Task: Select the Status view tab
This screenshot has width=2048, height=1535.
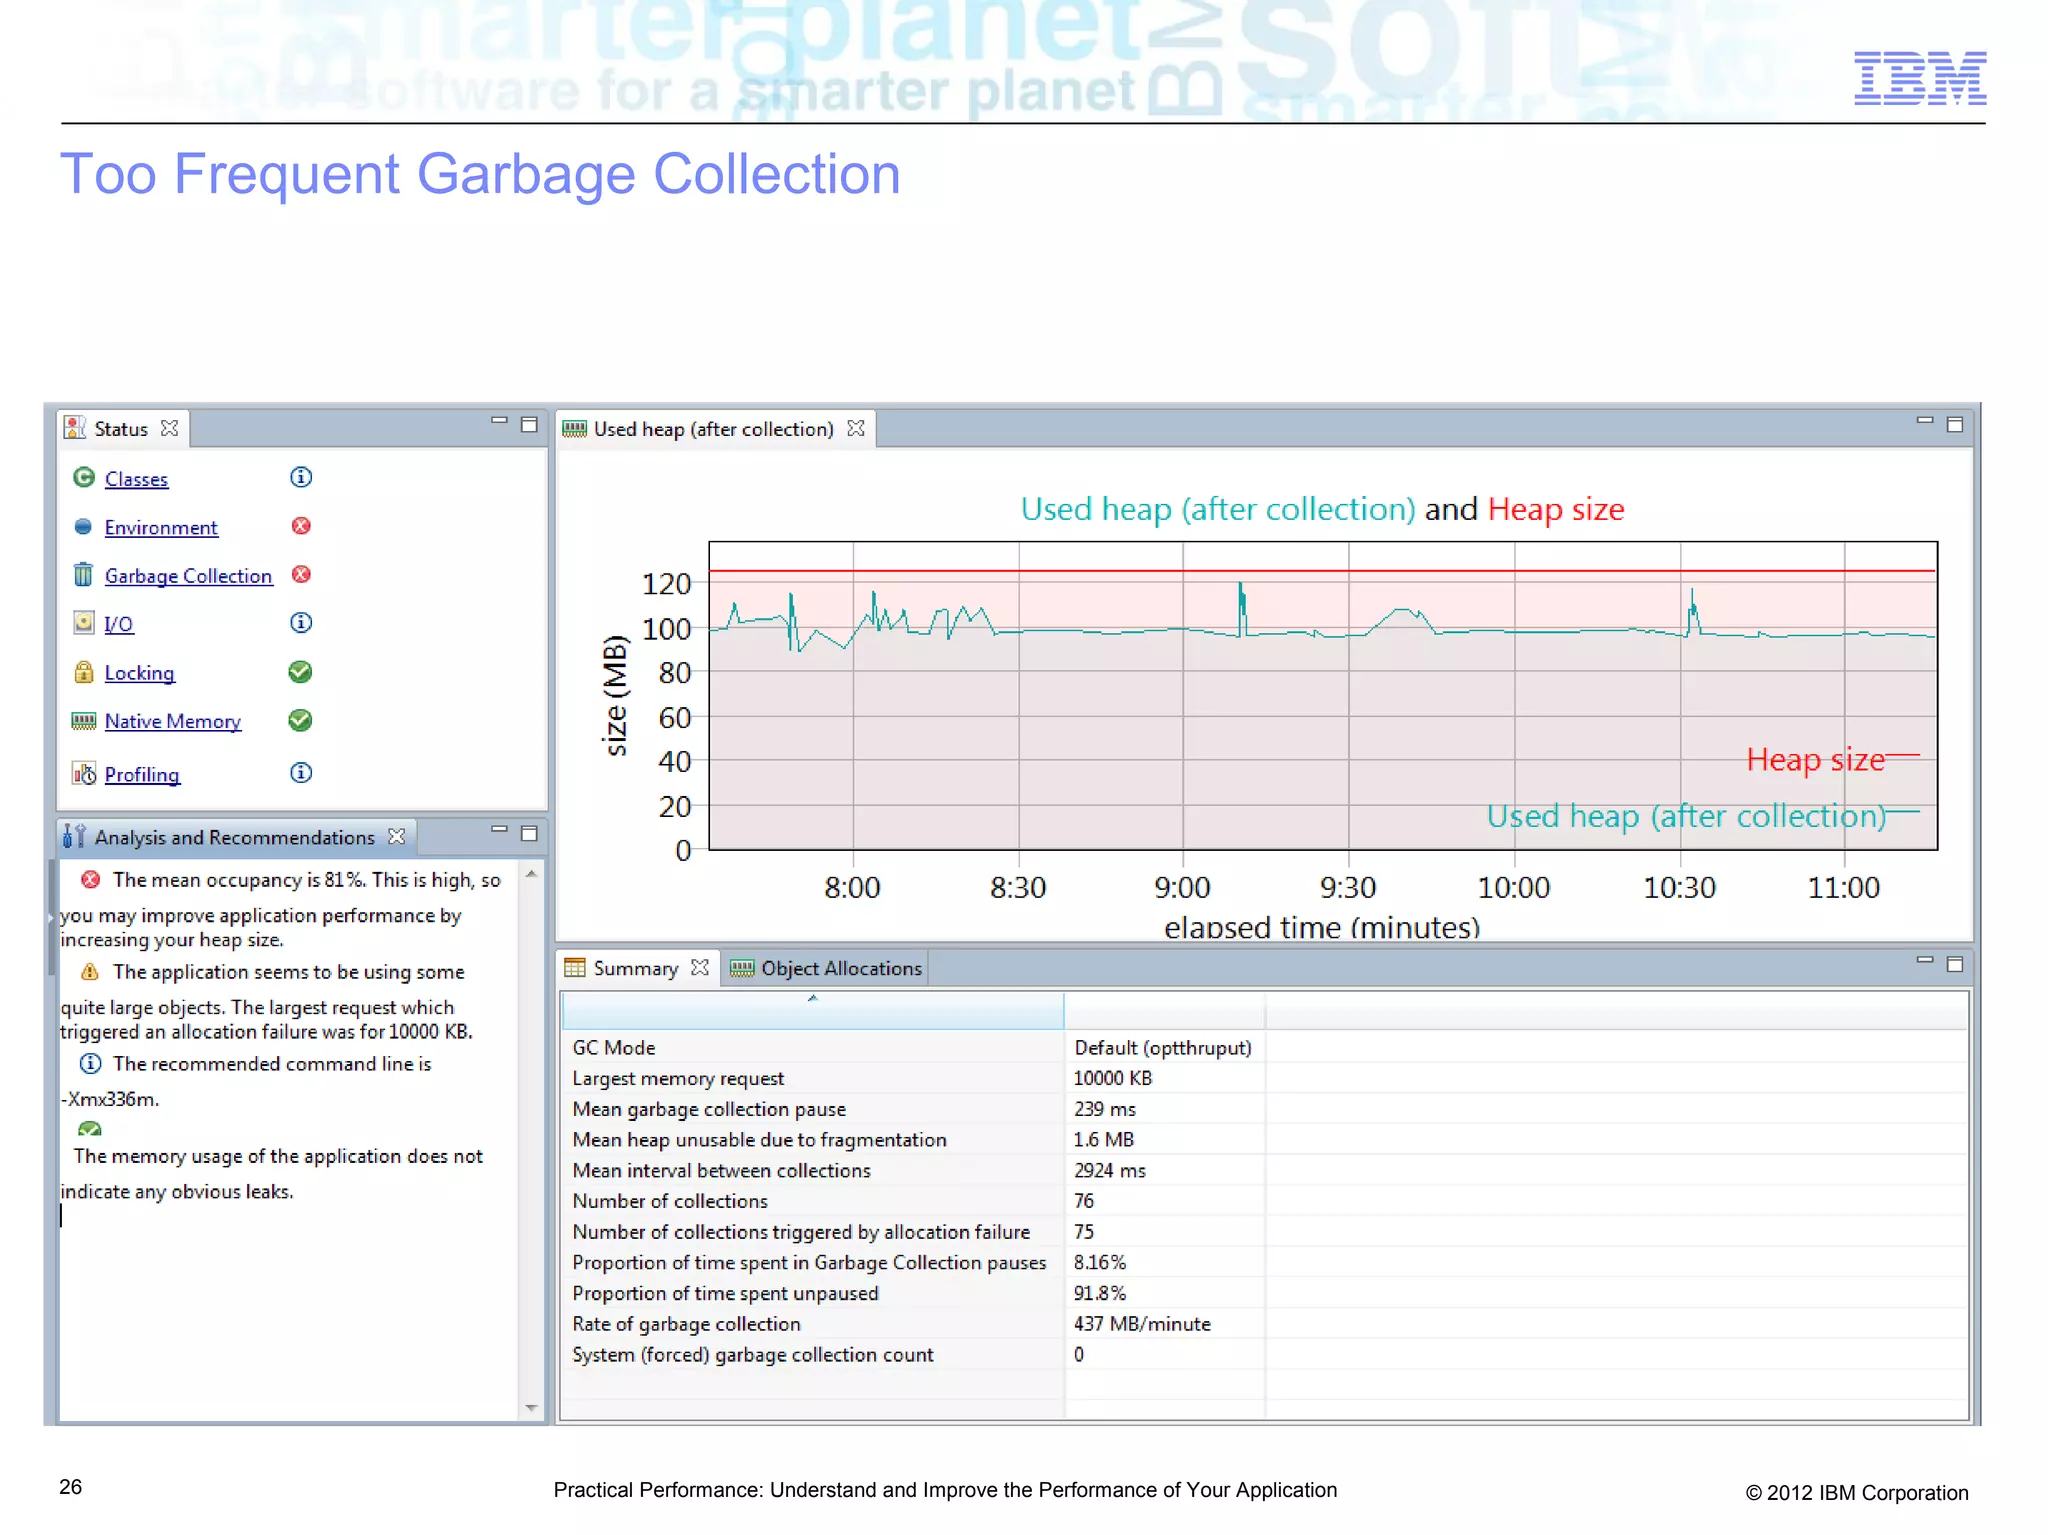Action: click(x=121, y=429)
